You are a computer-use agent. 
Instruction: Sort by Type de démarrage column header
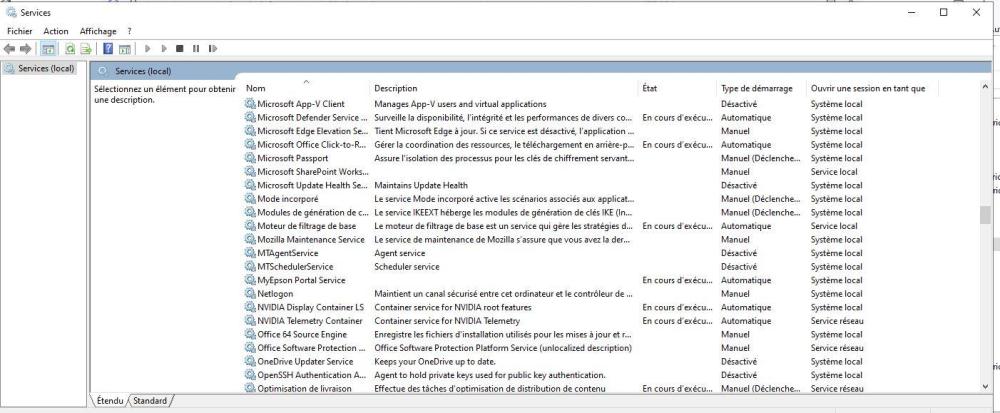click(757, 89)
